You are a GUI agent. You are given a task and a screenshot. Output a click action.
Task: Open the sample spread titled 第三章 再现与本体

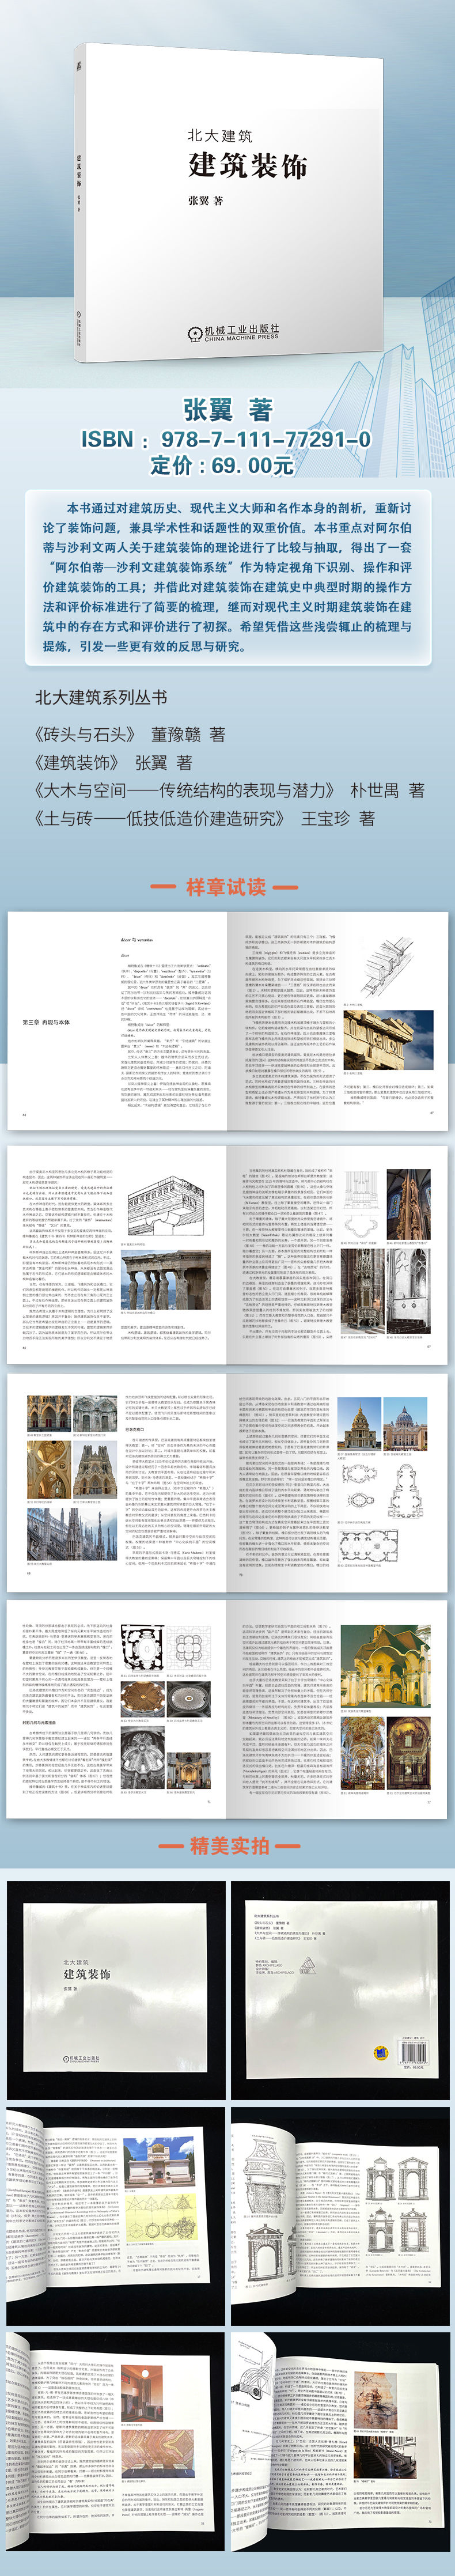[227, 1020]
